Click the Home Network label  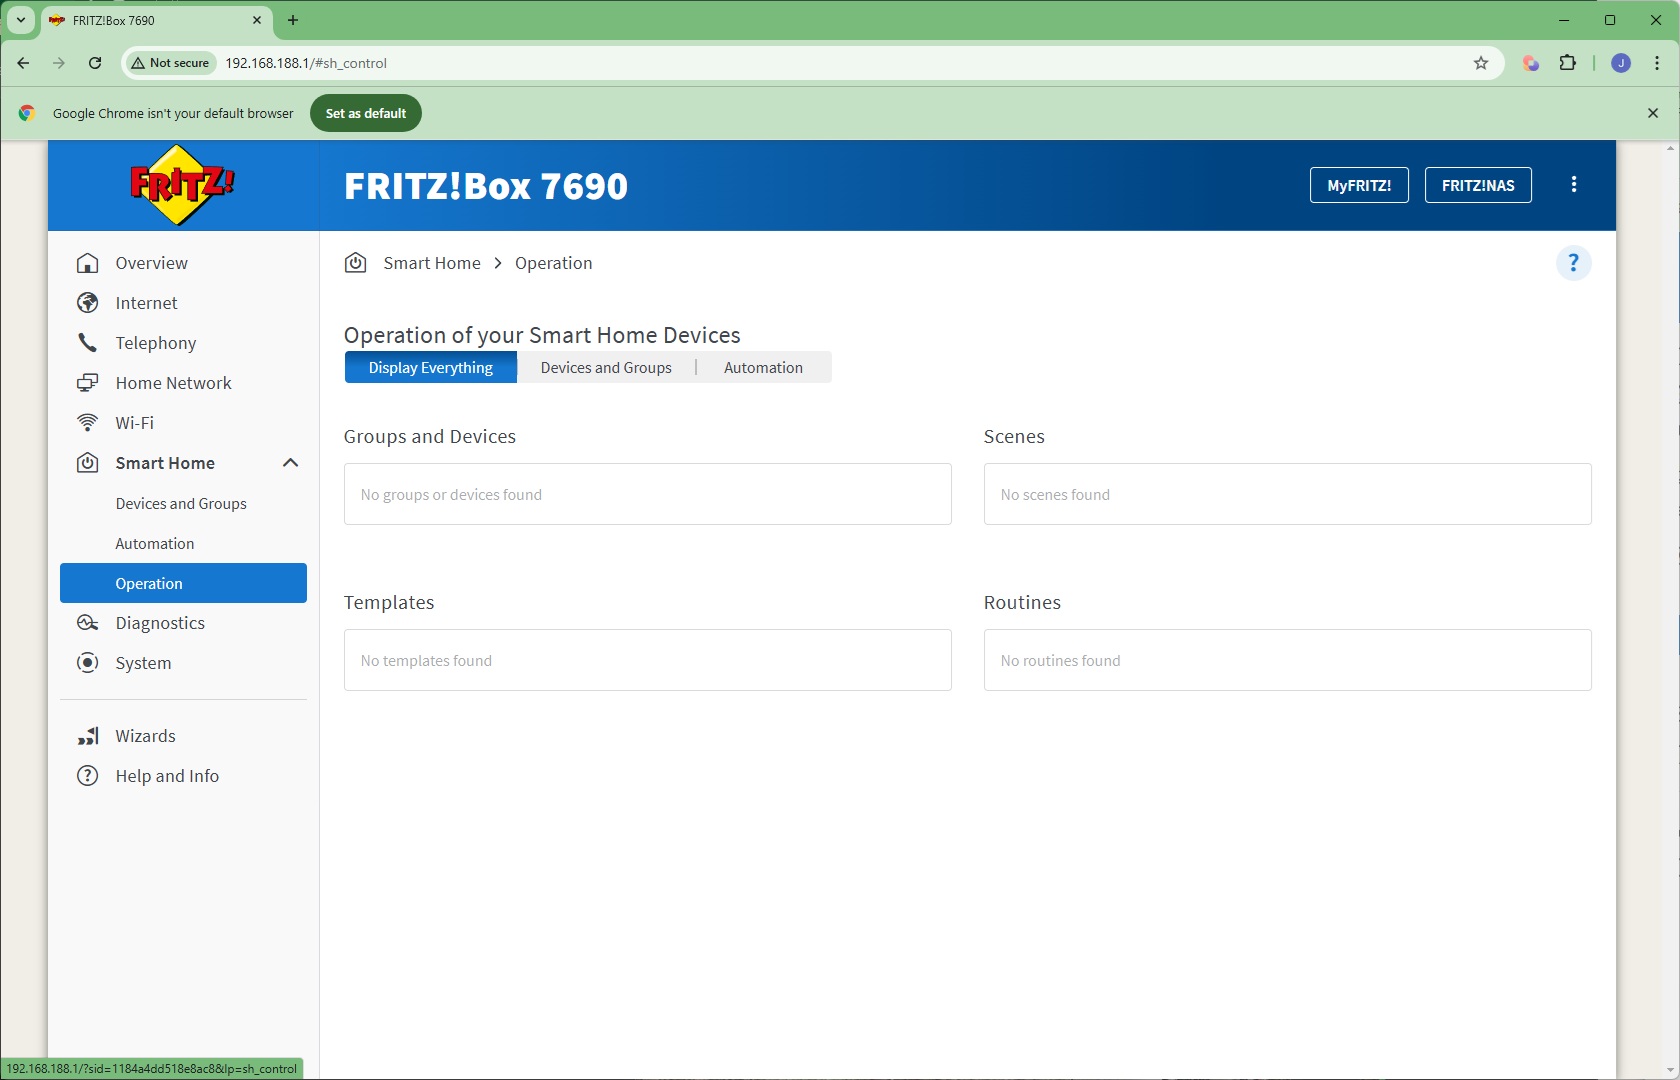tap(173, 383)
